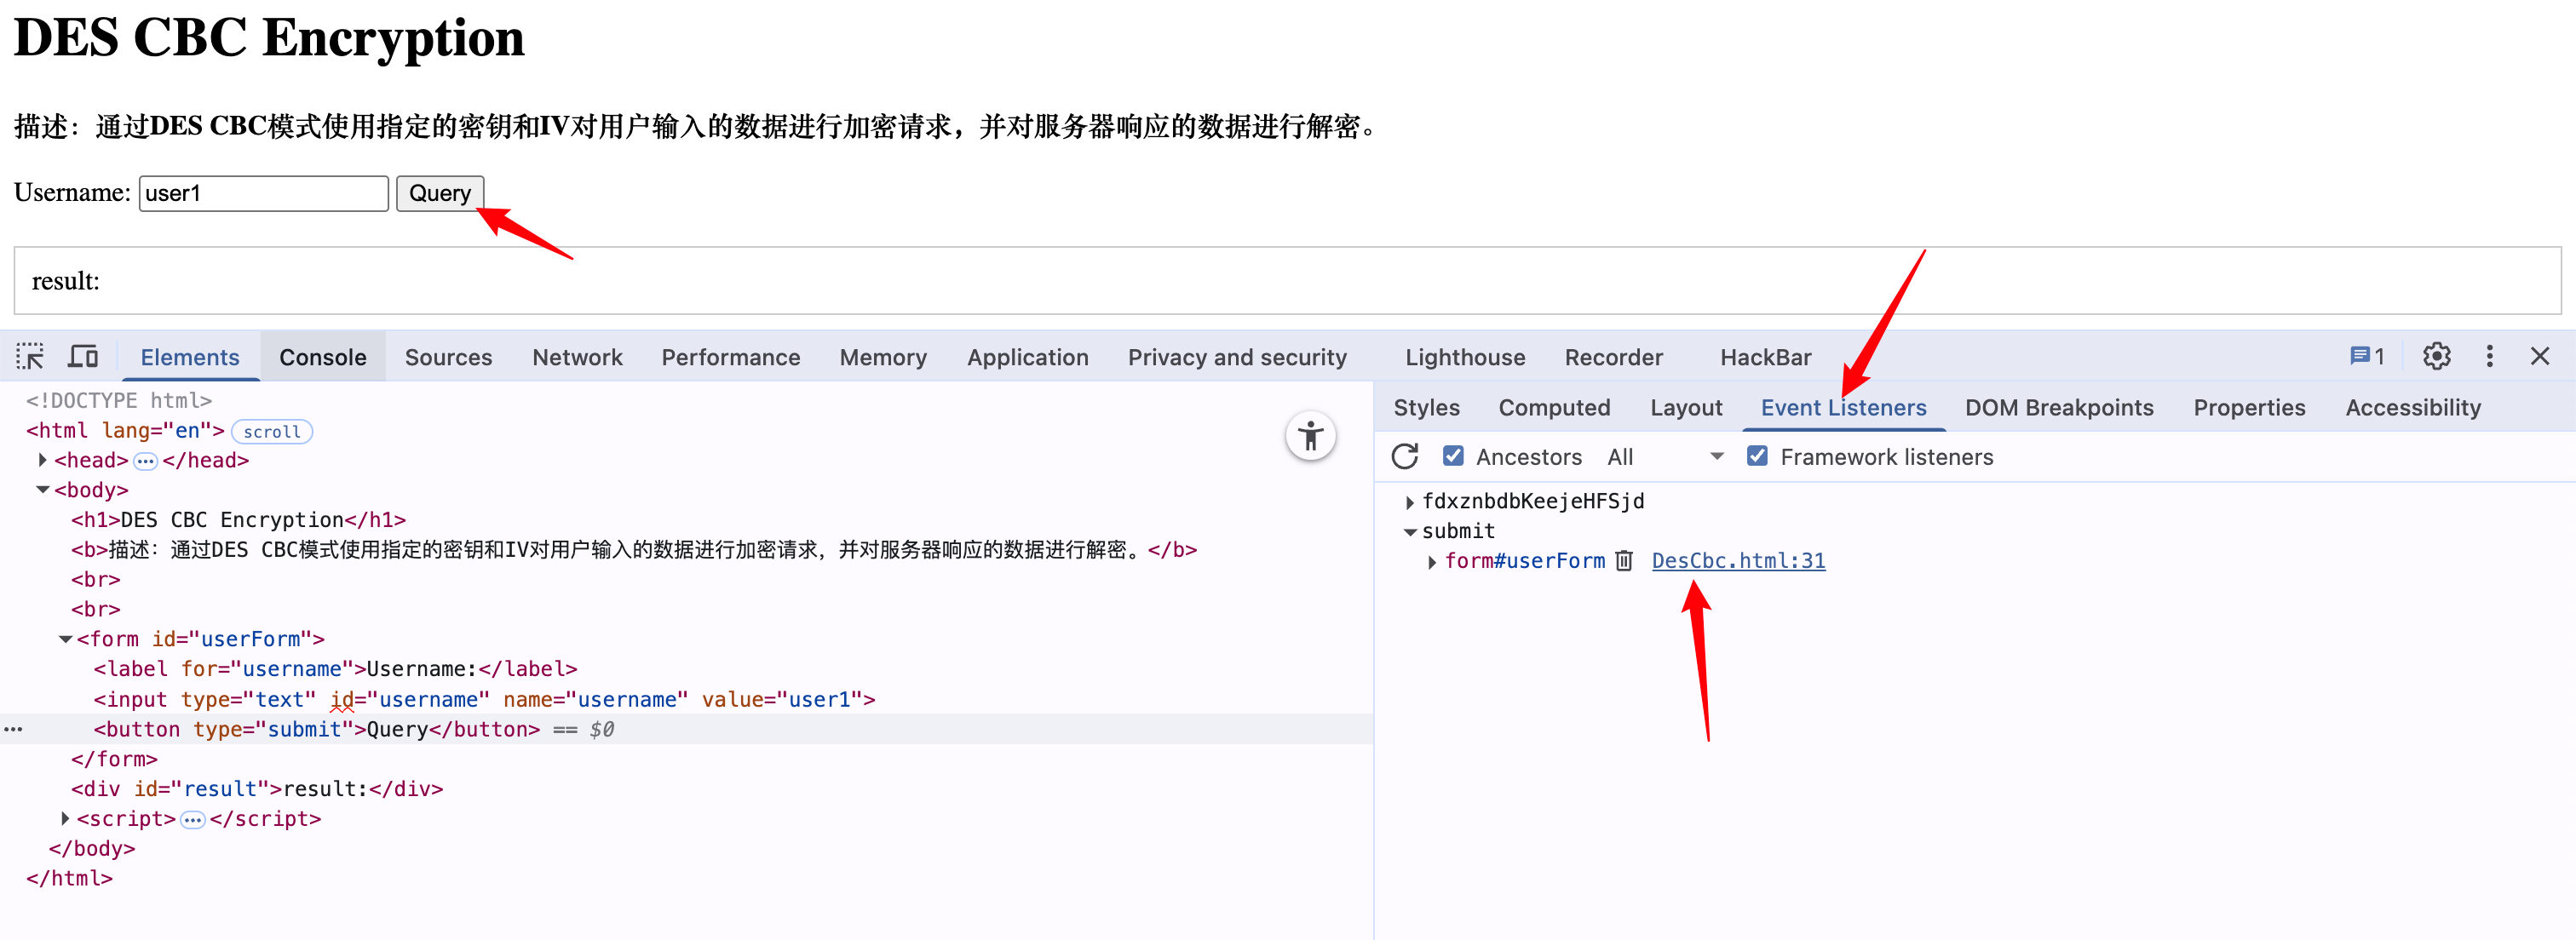
Task: Click the ellipsis badge inside script tag
Action: (193, 820)
